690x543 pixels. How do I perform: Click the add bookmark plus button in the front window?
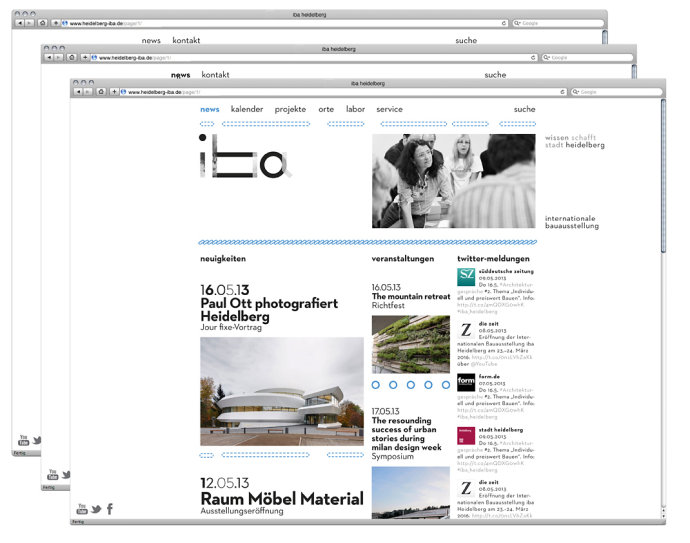114,92
